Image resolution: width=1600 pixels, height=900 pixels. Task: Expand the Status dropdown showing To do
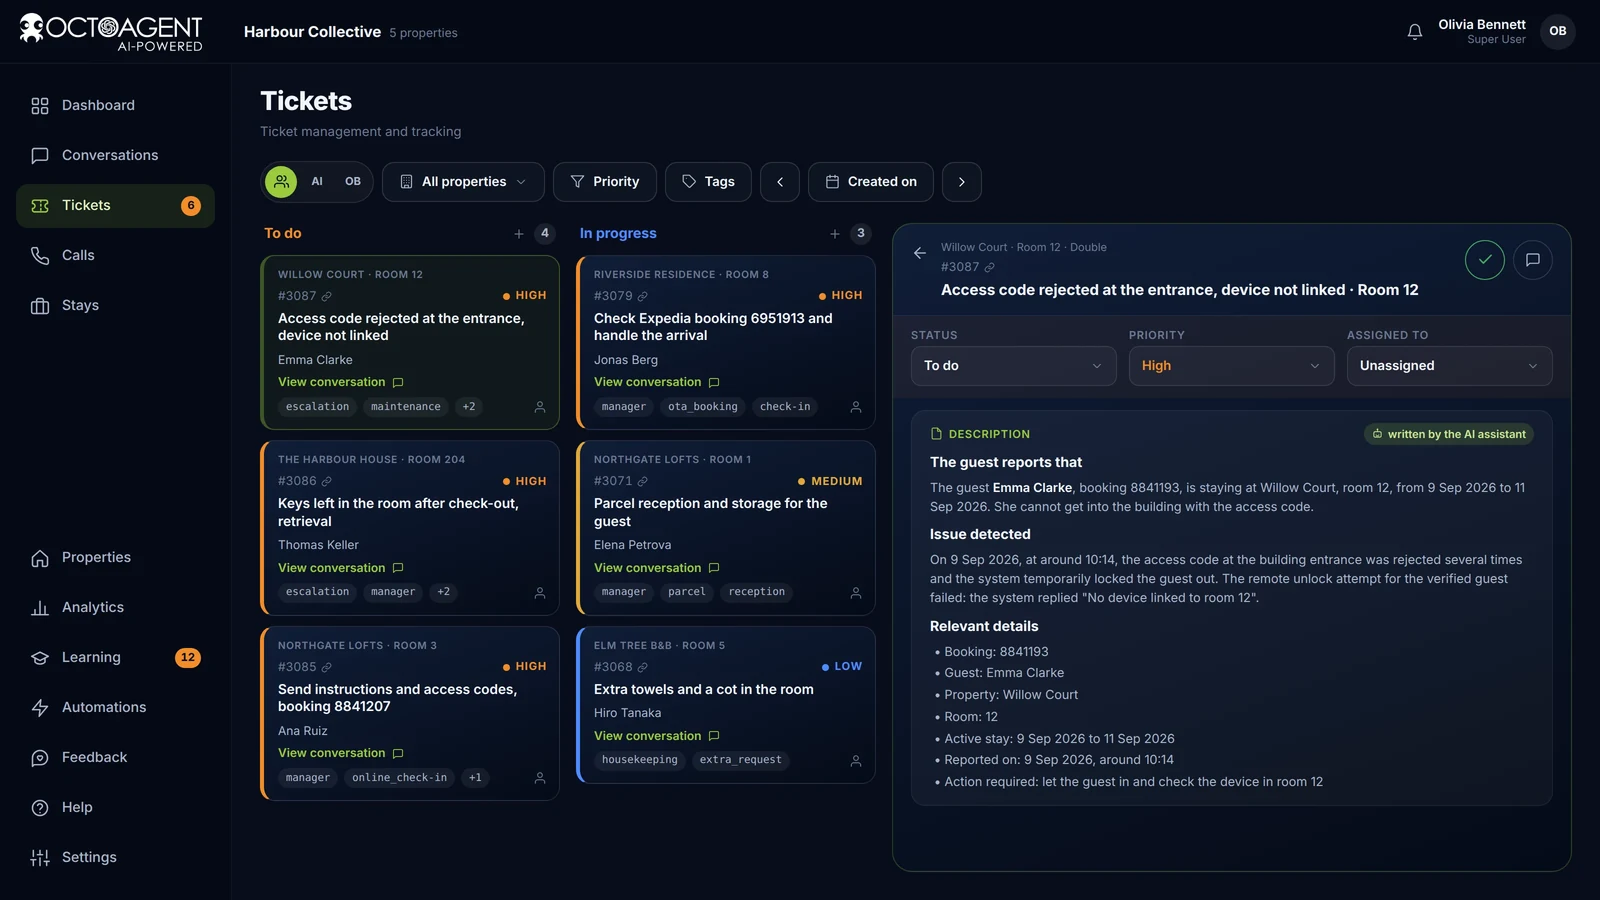point(1014,366)
